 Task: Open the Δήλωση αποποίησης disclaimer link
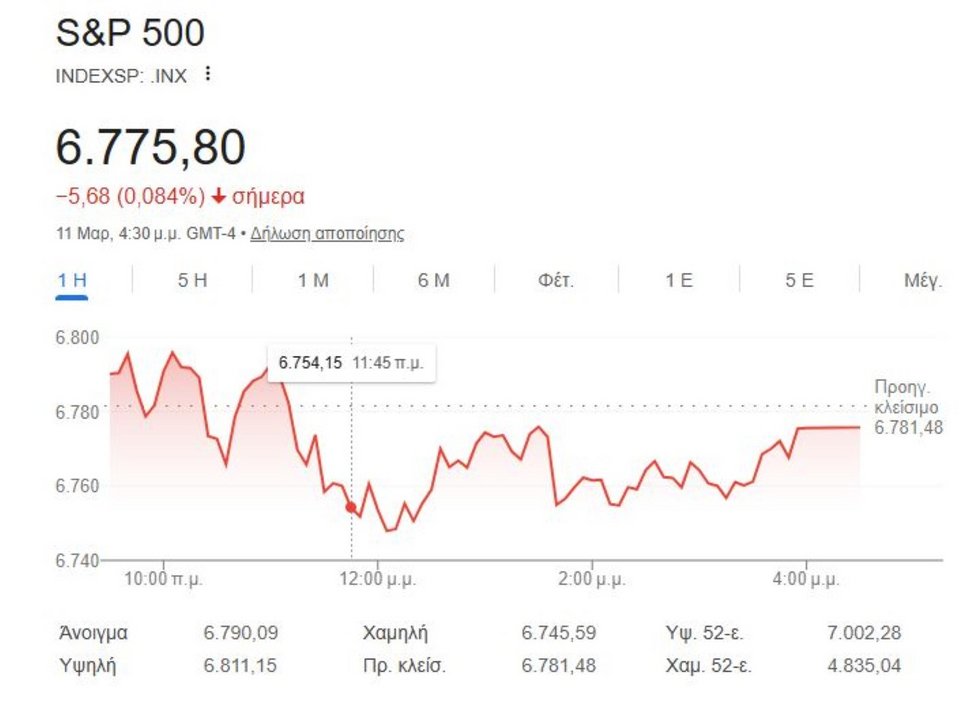pyautogui.click(x=327, y=234)
